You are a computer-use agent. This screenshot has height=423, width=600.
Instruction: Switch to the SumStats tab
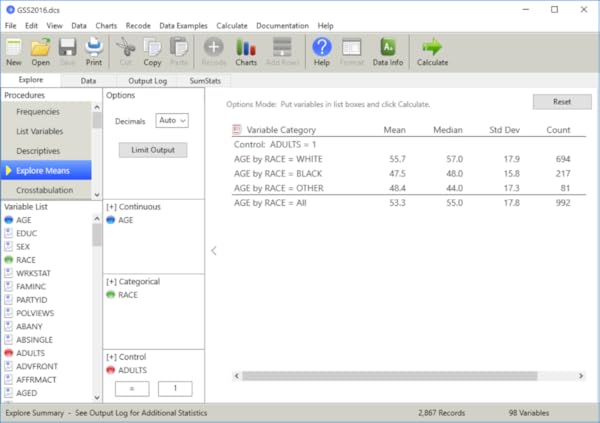tap(205, 81)
